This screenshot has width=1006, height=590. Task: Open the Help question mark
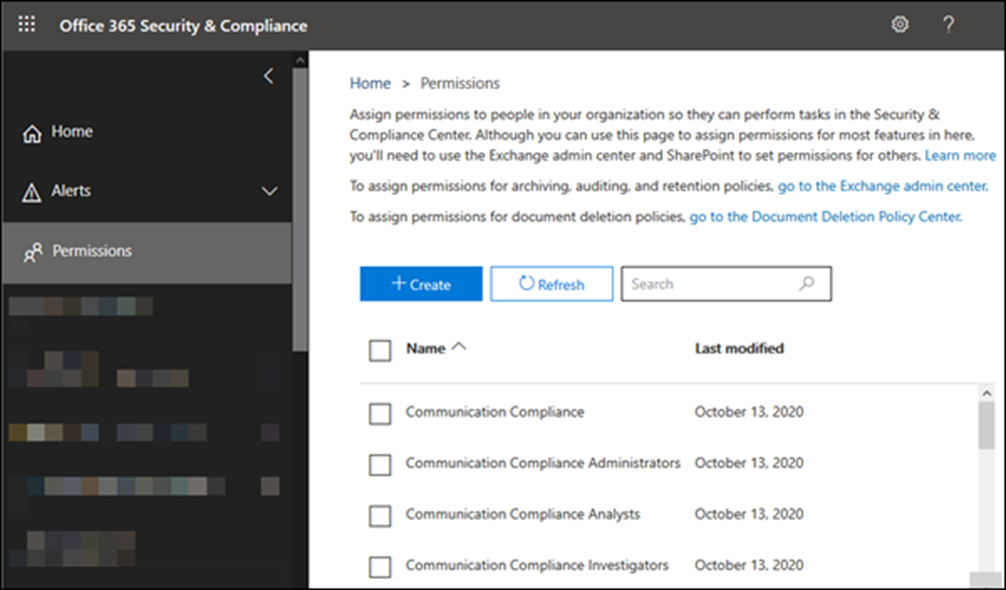[948, 23]
